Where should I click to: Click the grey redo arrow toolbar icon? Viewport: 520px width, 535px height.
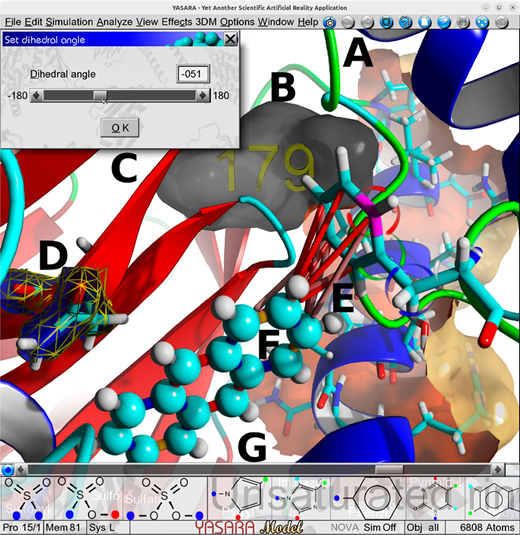pyautogui.click(x=367, y=23)
